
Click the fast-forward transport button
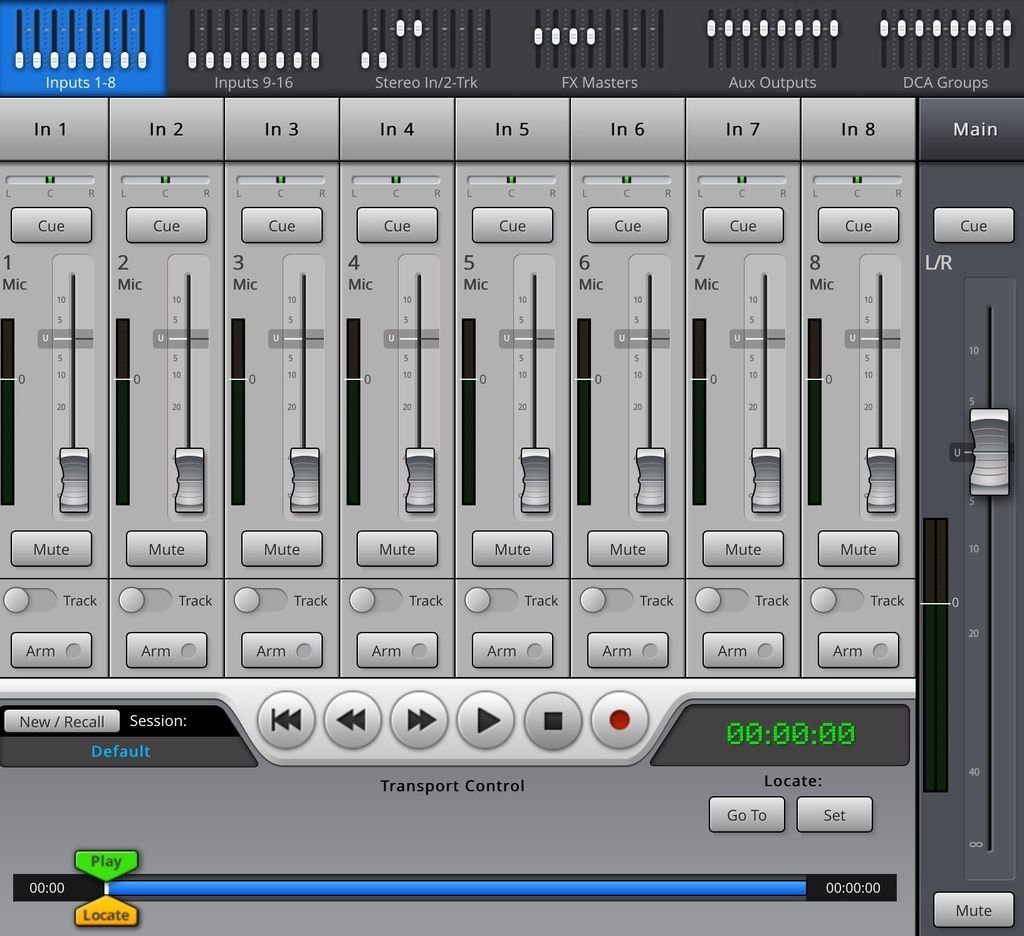[419, 720]
